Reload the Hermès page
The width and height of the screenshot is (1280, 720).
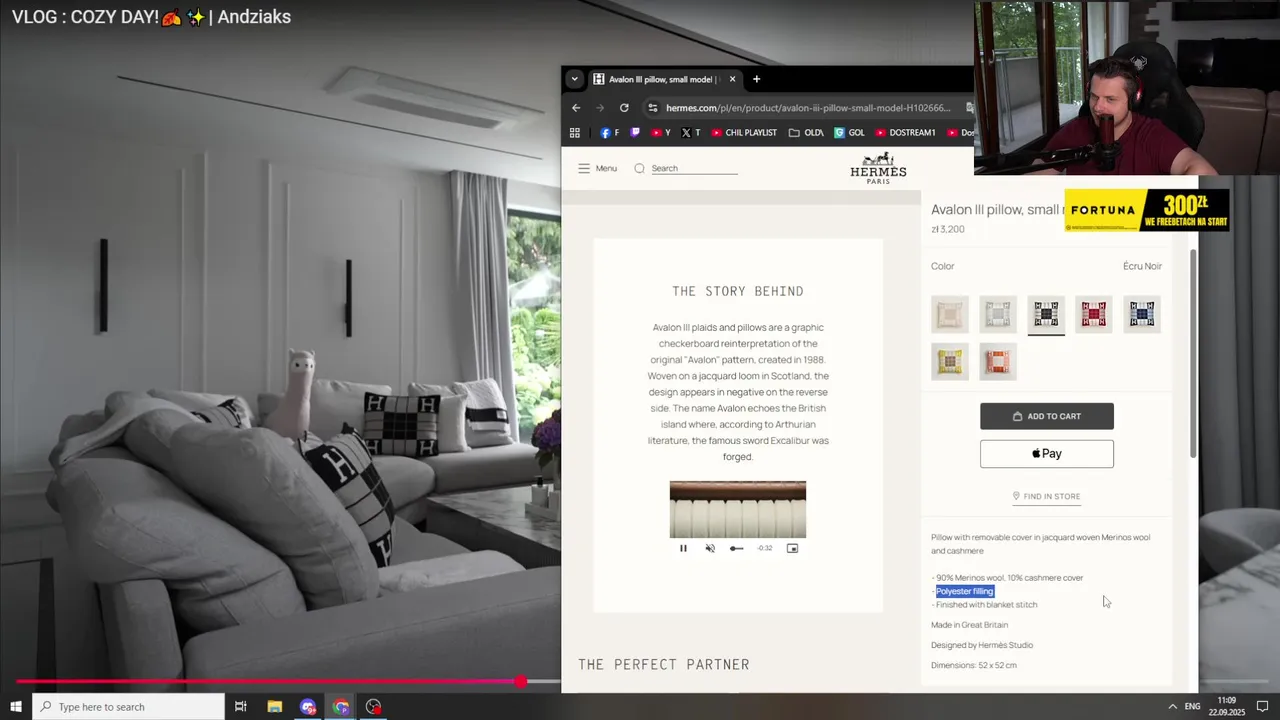[624, 108]
